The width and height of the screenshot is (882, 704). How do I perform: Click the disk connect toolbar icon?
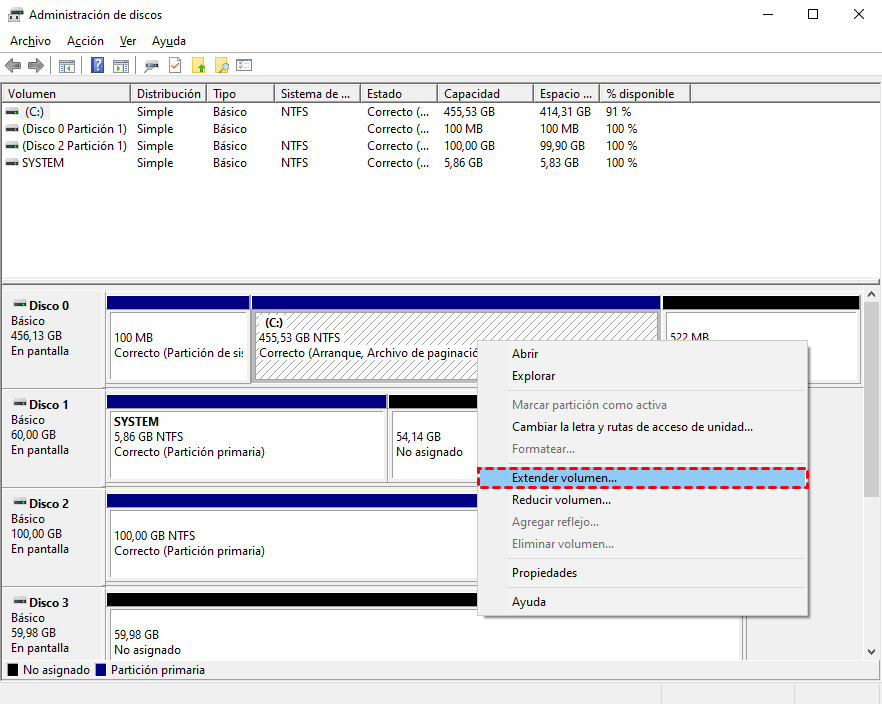(x=152, y=66)
